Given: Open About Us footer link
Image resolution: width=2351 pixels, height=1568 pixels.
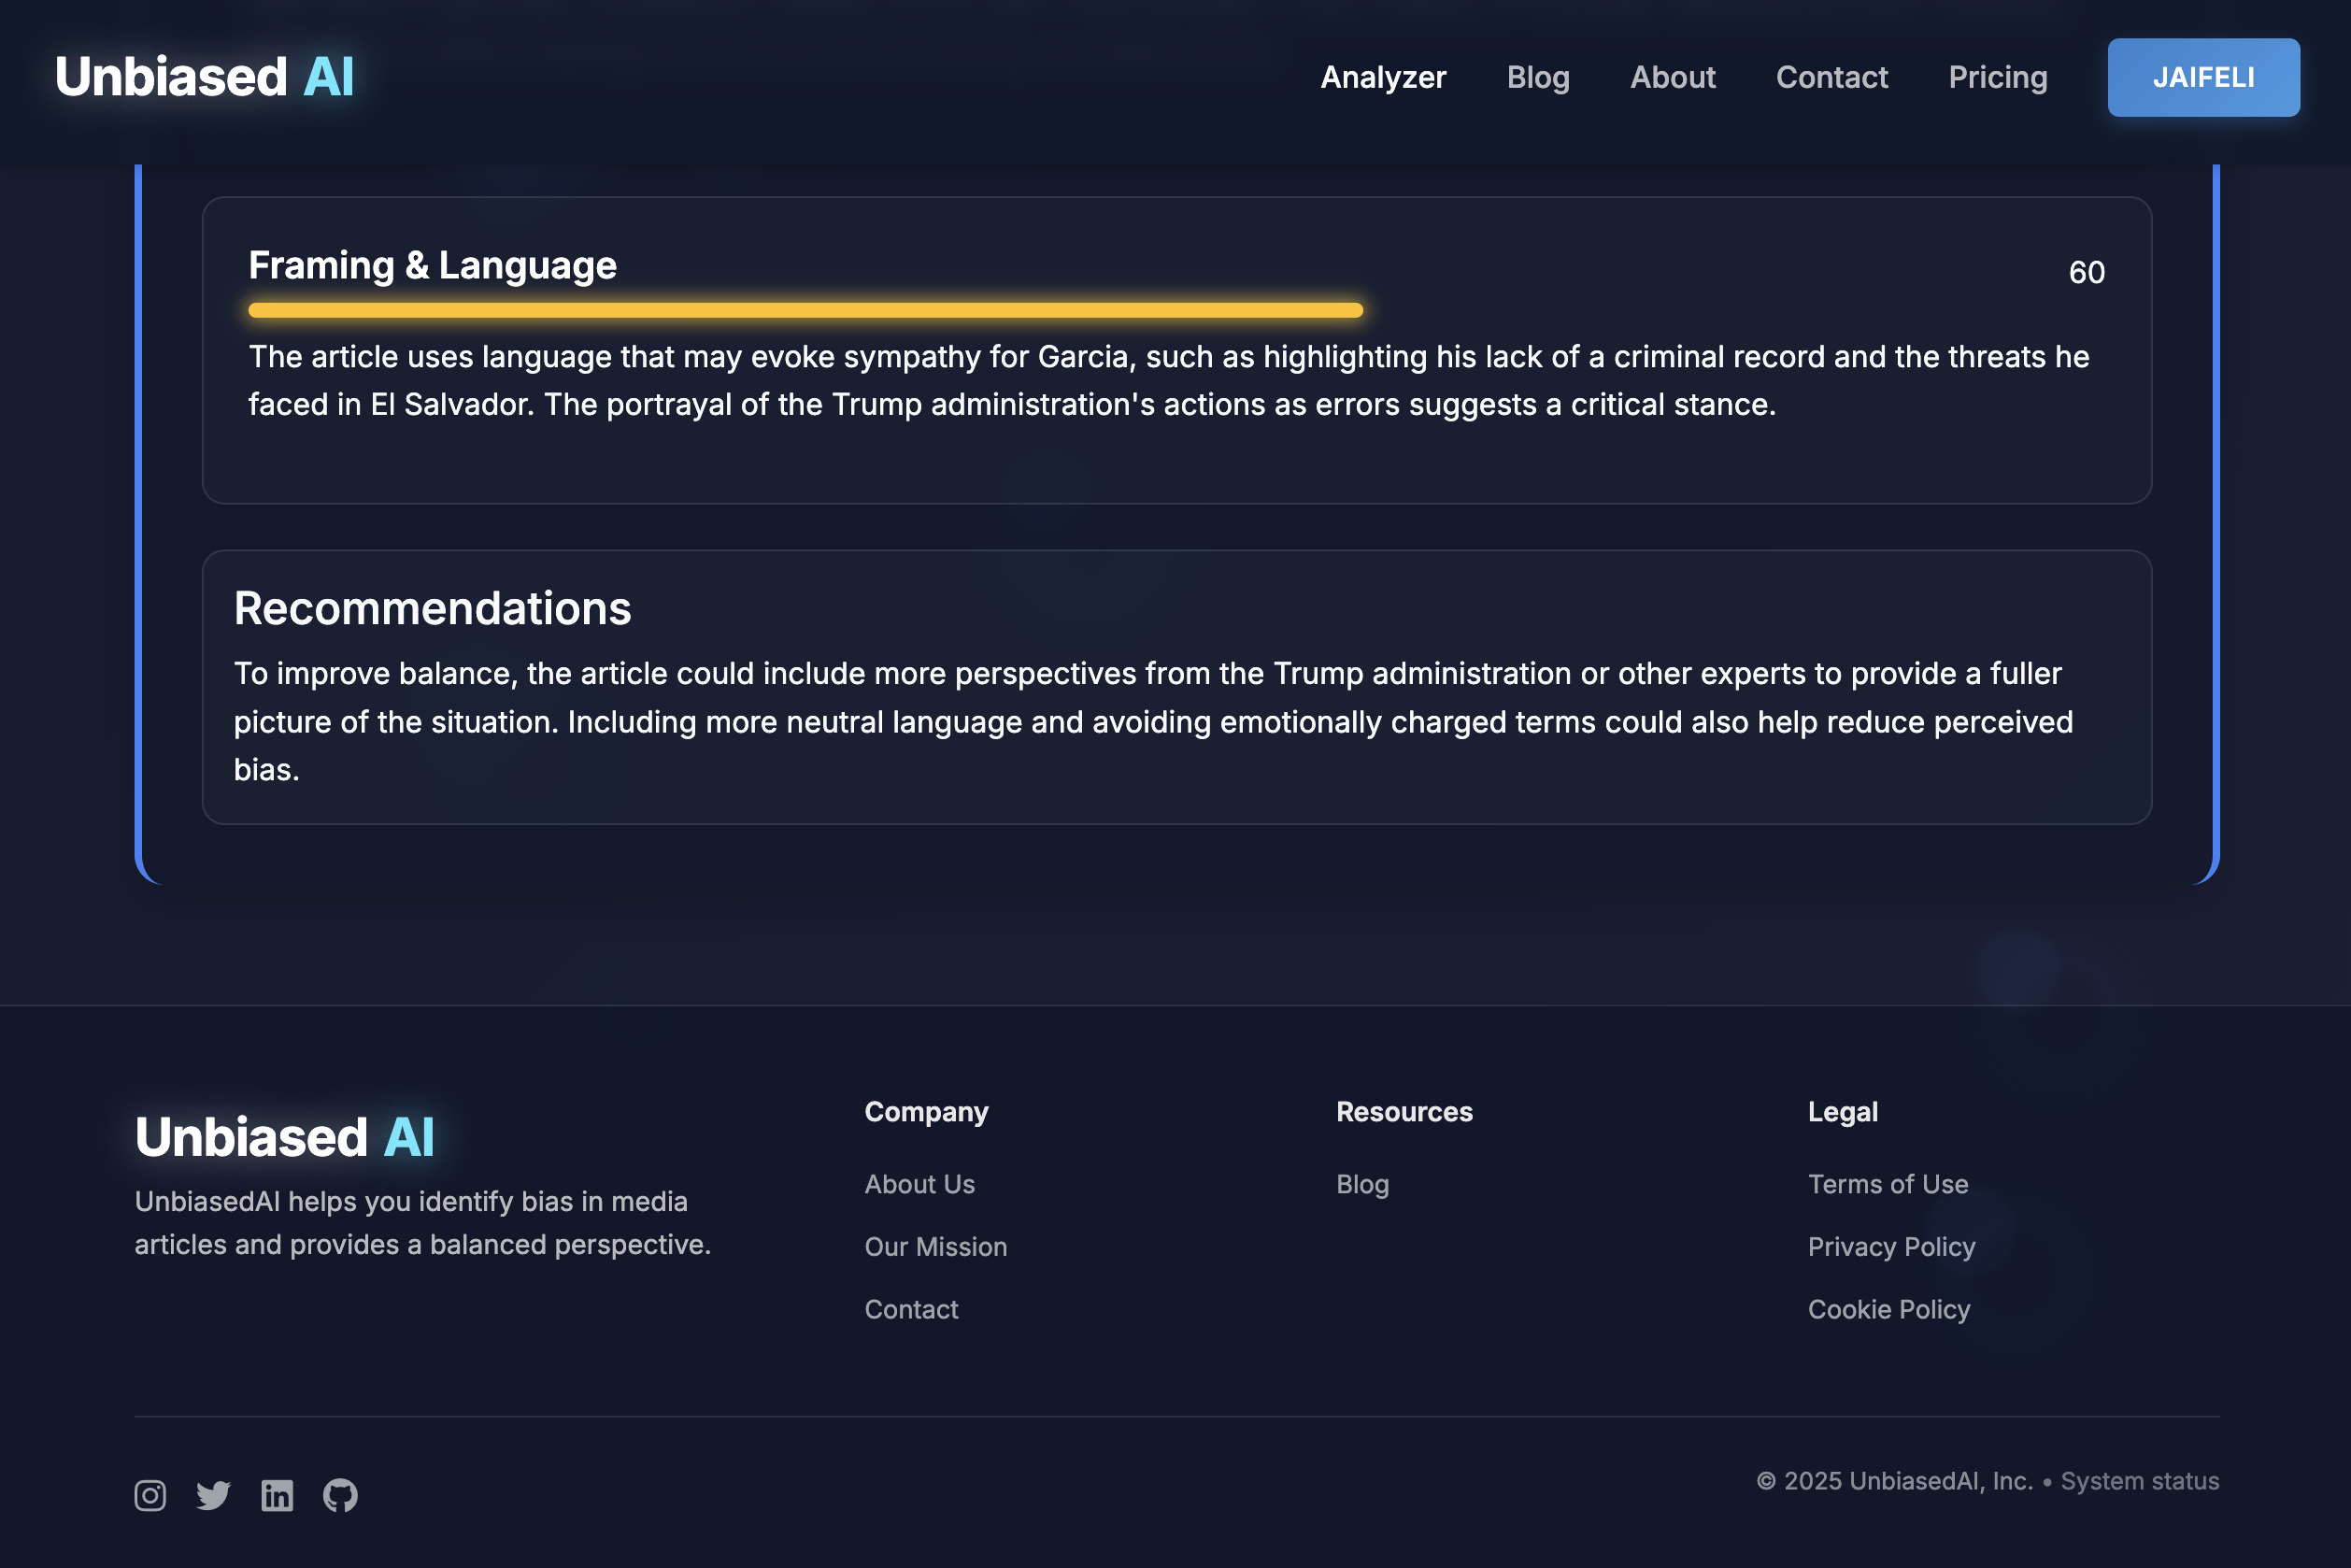Looking at the screenshot, I should pyautogui.click(x=919, y=1184).
